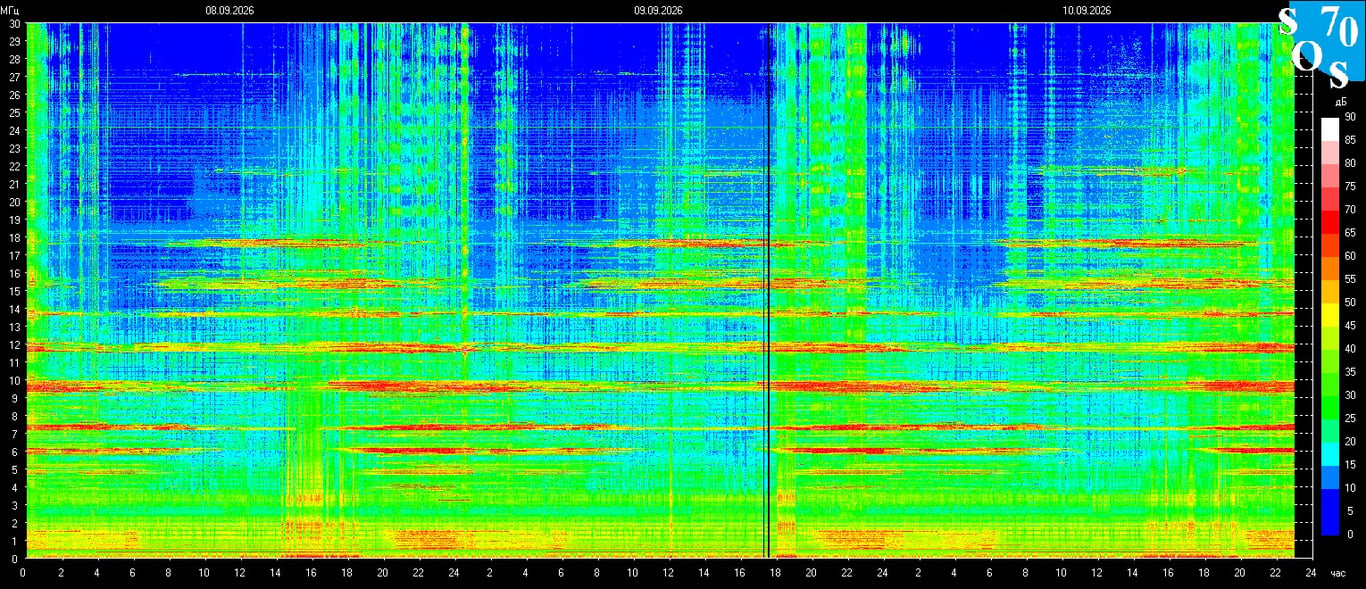Select the yellow swatch beside the 45 dB value

1329,314
